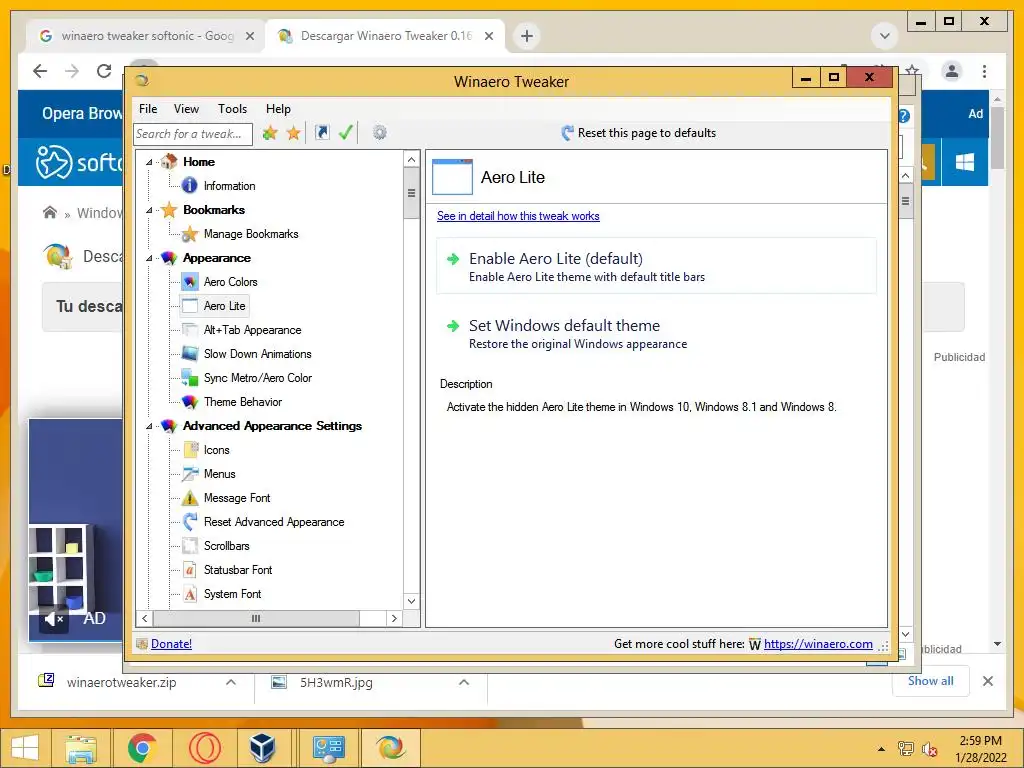Open Sync Metro/Aero Color tweak

tap(257, 378)
